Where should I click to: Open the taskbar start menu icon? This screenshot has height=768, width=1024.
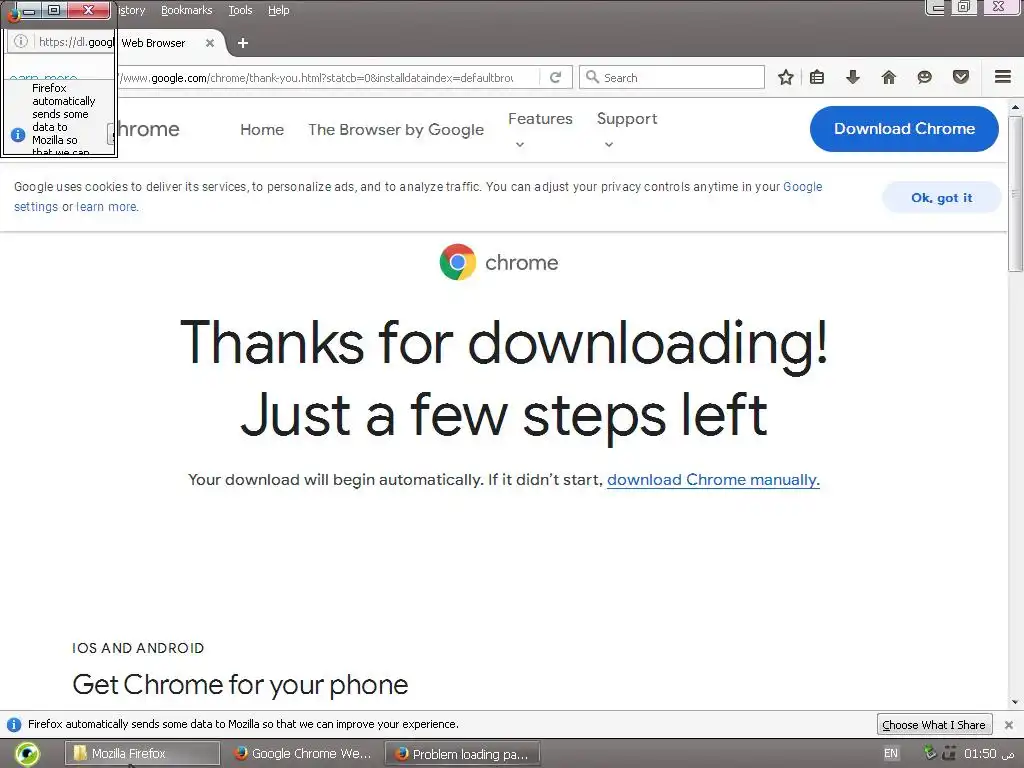click(x=27, y=754)
